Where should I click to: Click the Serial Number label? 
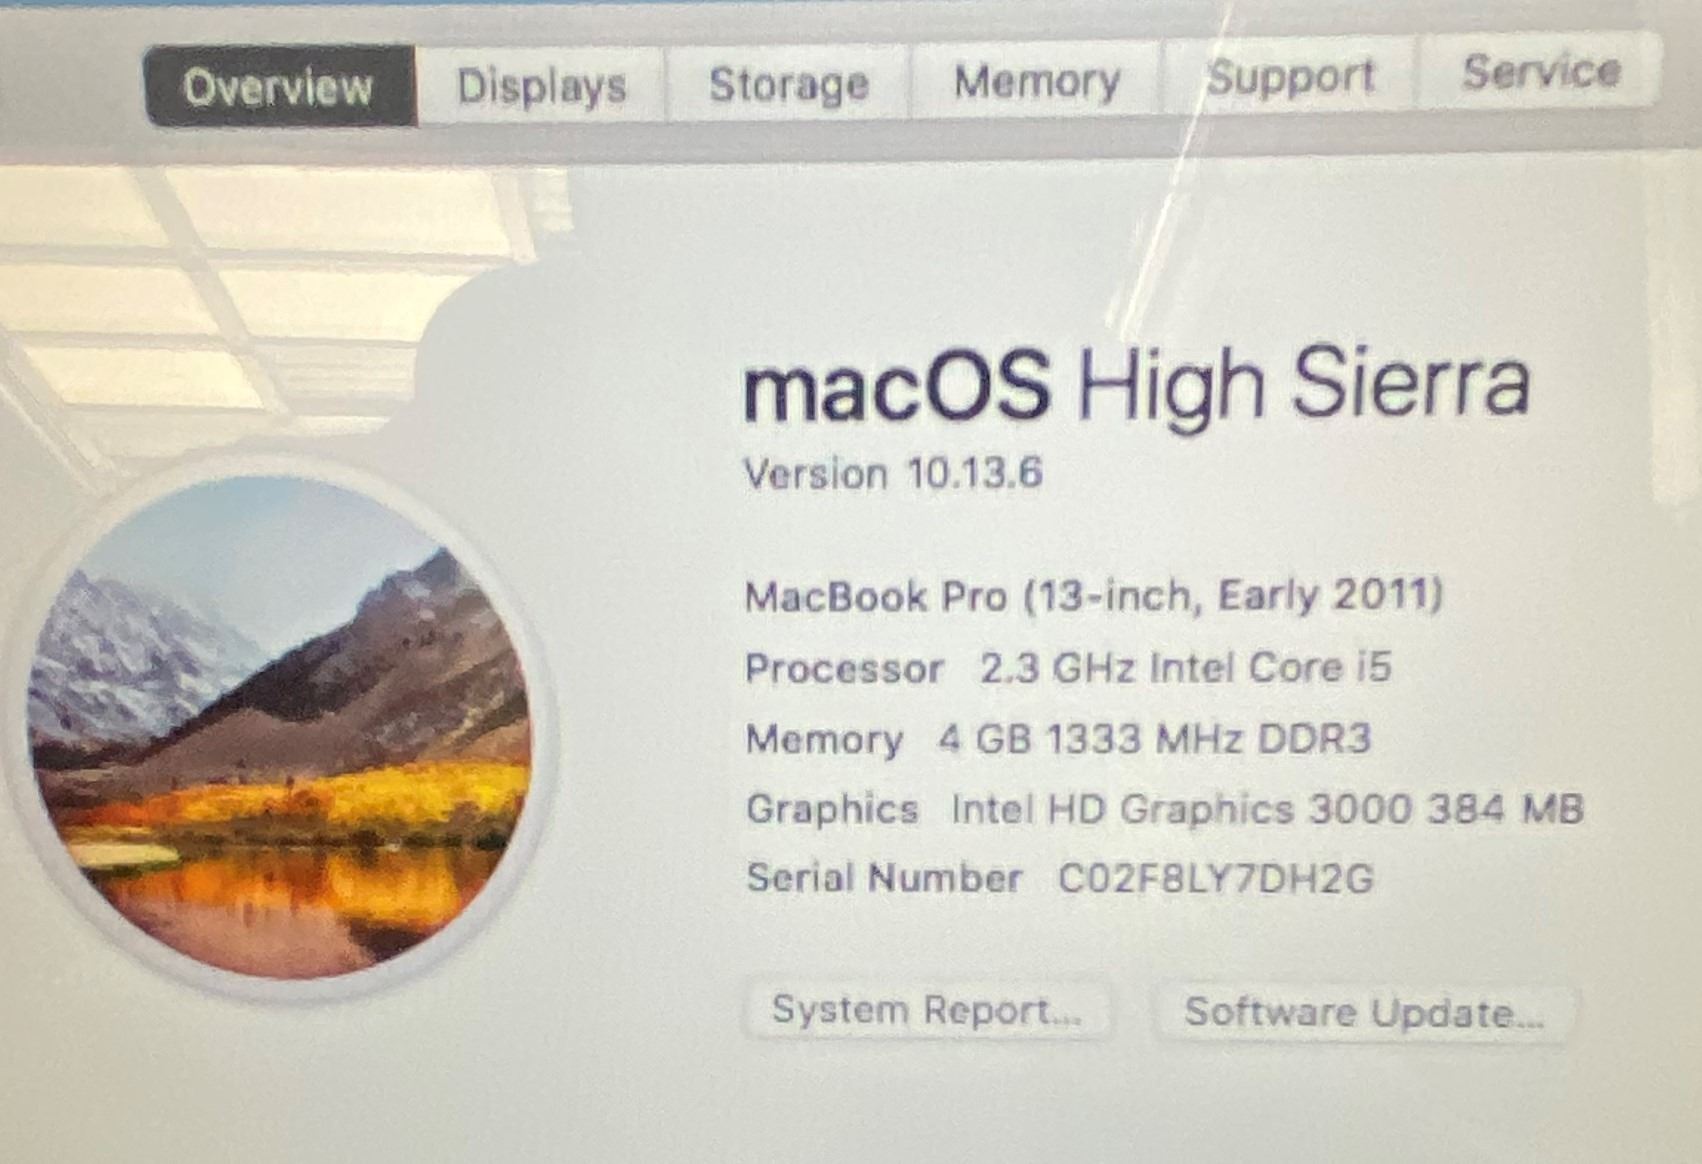(884, 877)
